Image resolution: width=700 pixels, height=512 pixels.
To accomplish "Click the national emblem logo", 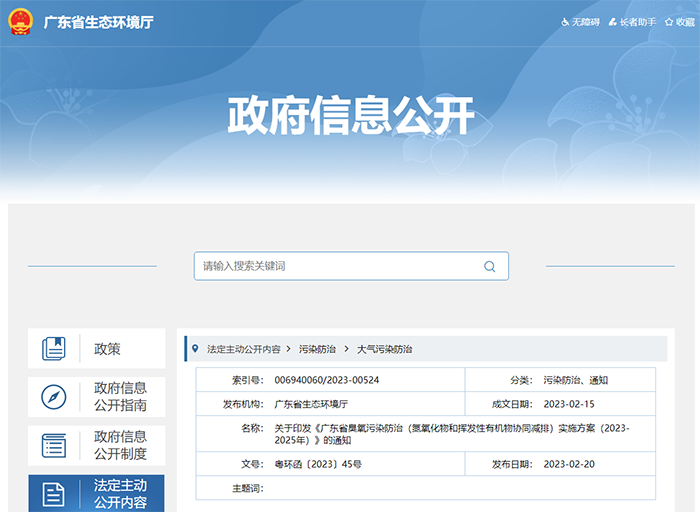I will pos(20,22).
